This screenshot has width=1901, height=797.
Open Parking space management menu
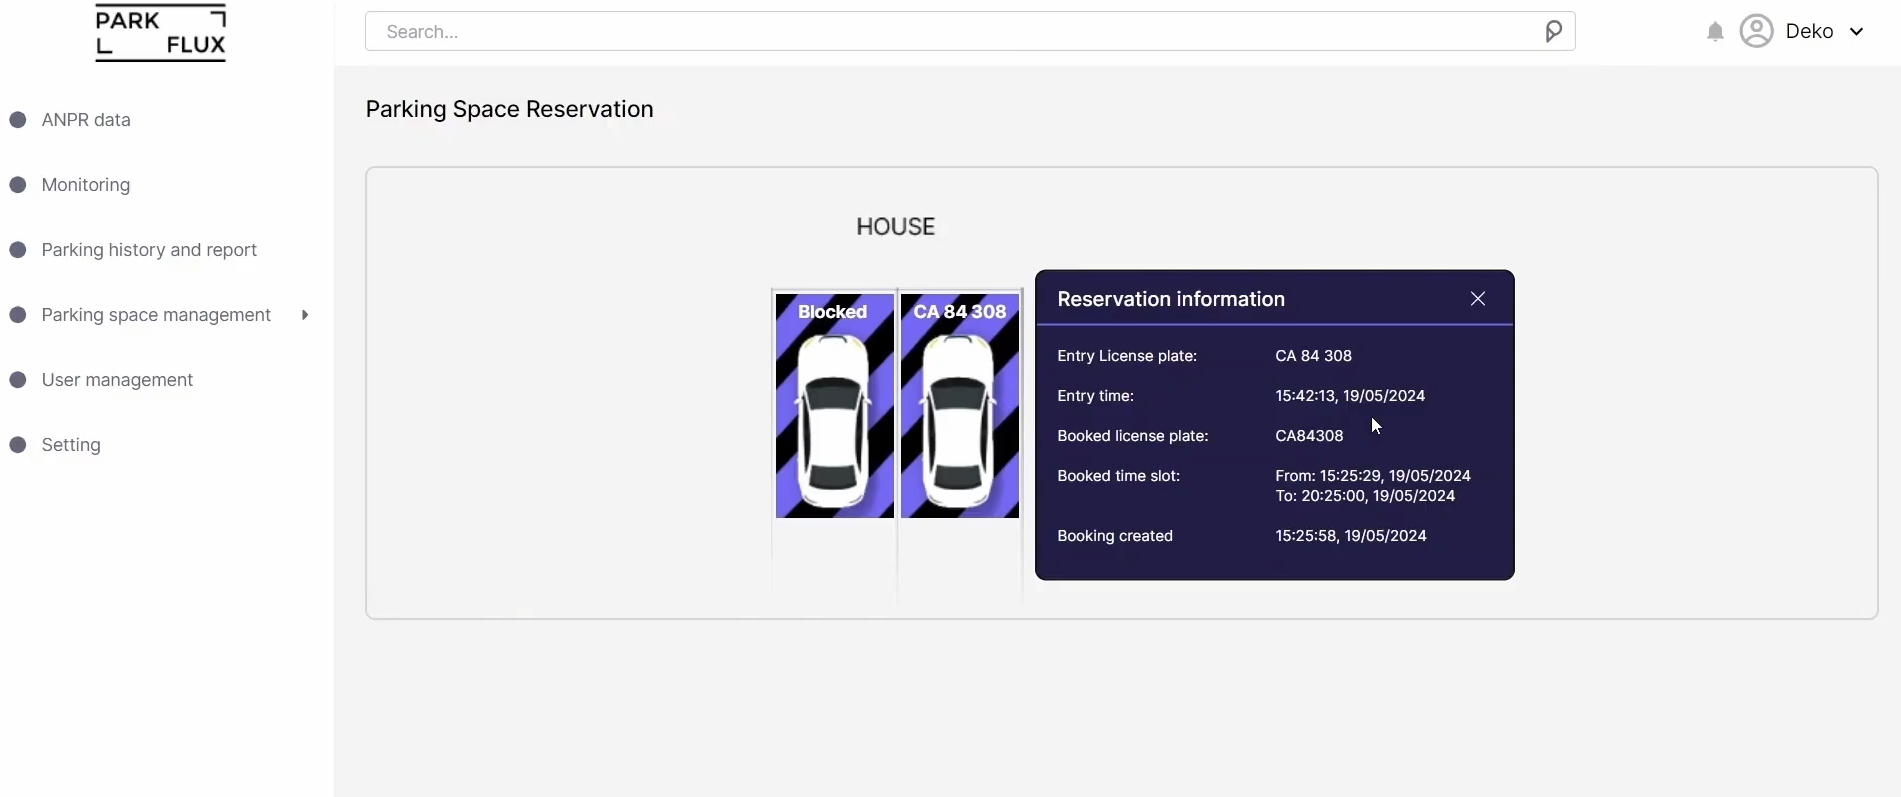coord(156,315)
